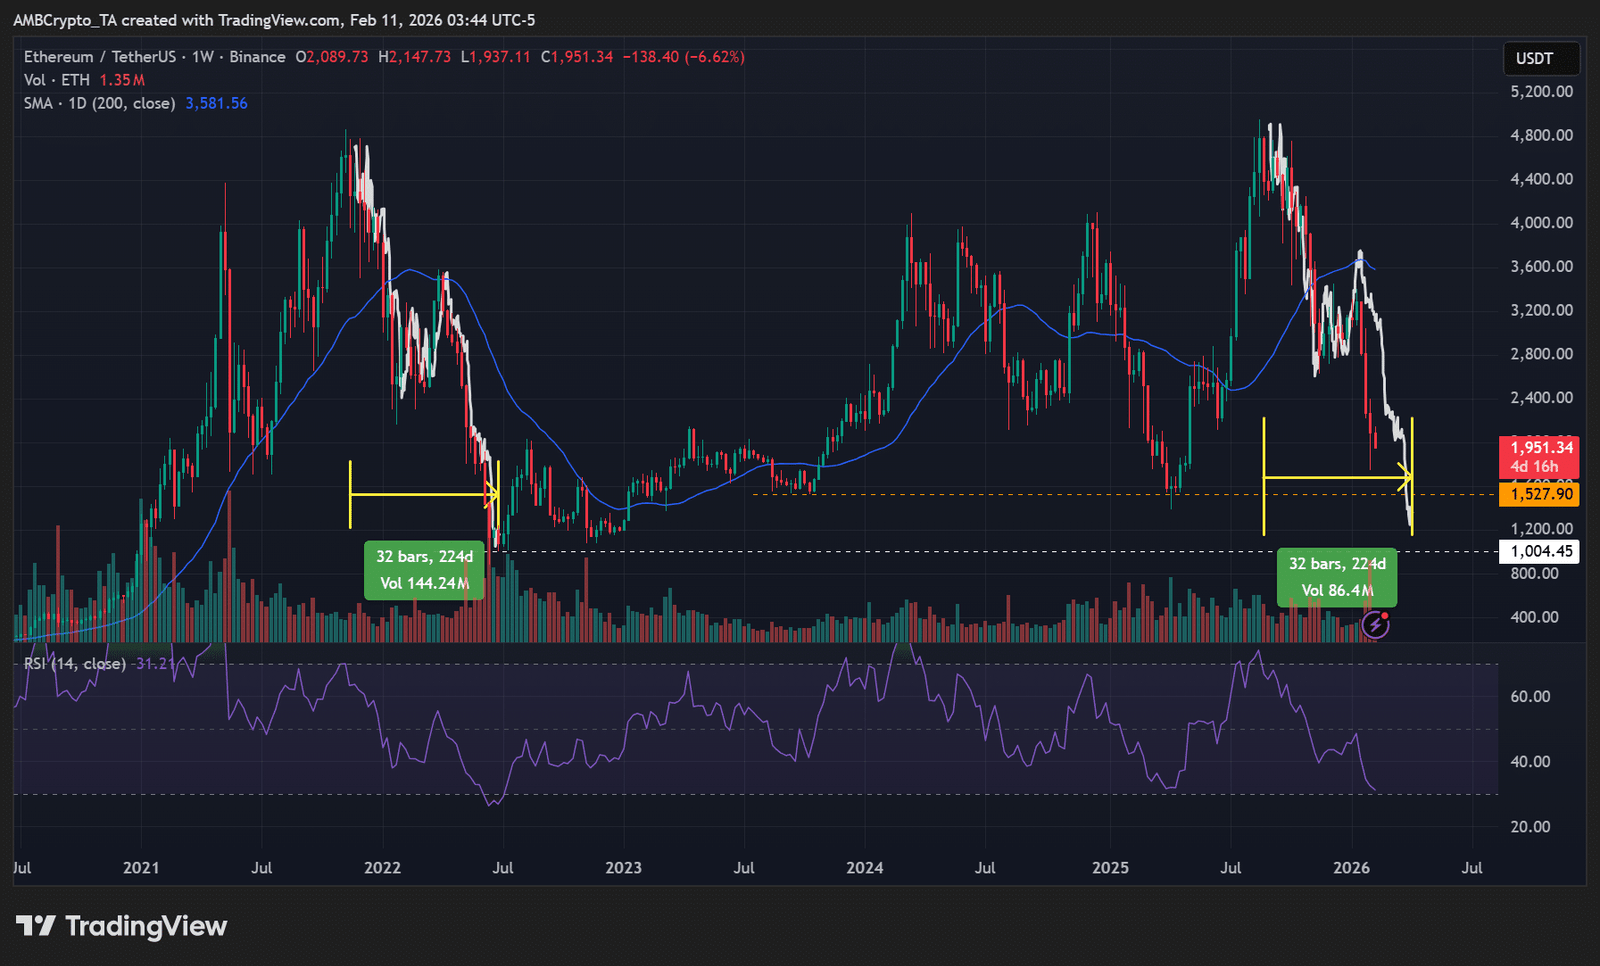Click the green '32 bars, Vol 144.24M' label
Screen dimensions: 1600x966
point(424,570)
